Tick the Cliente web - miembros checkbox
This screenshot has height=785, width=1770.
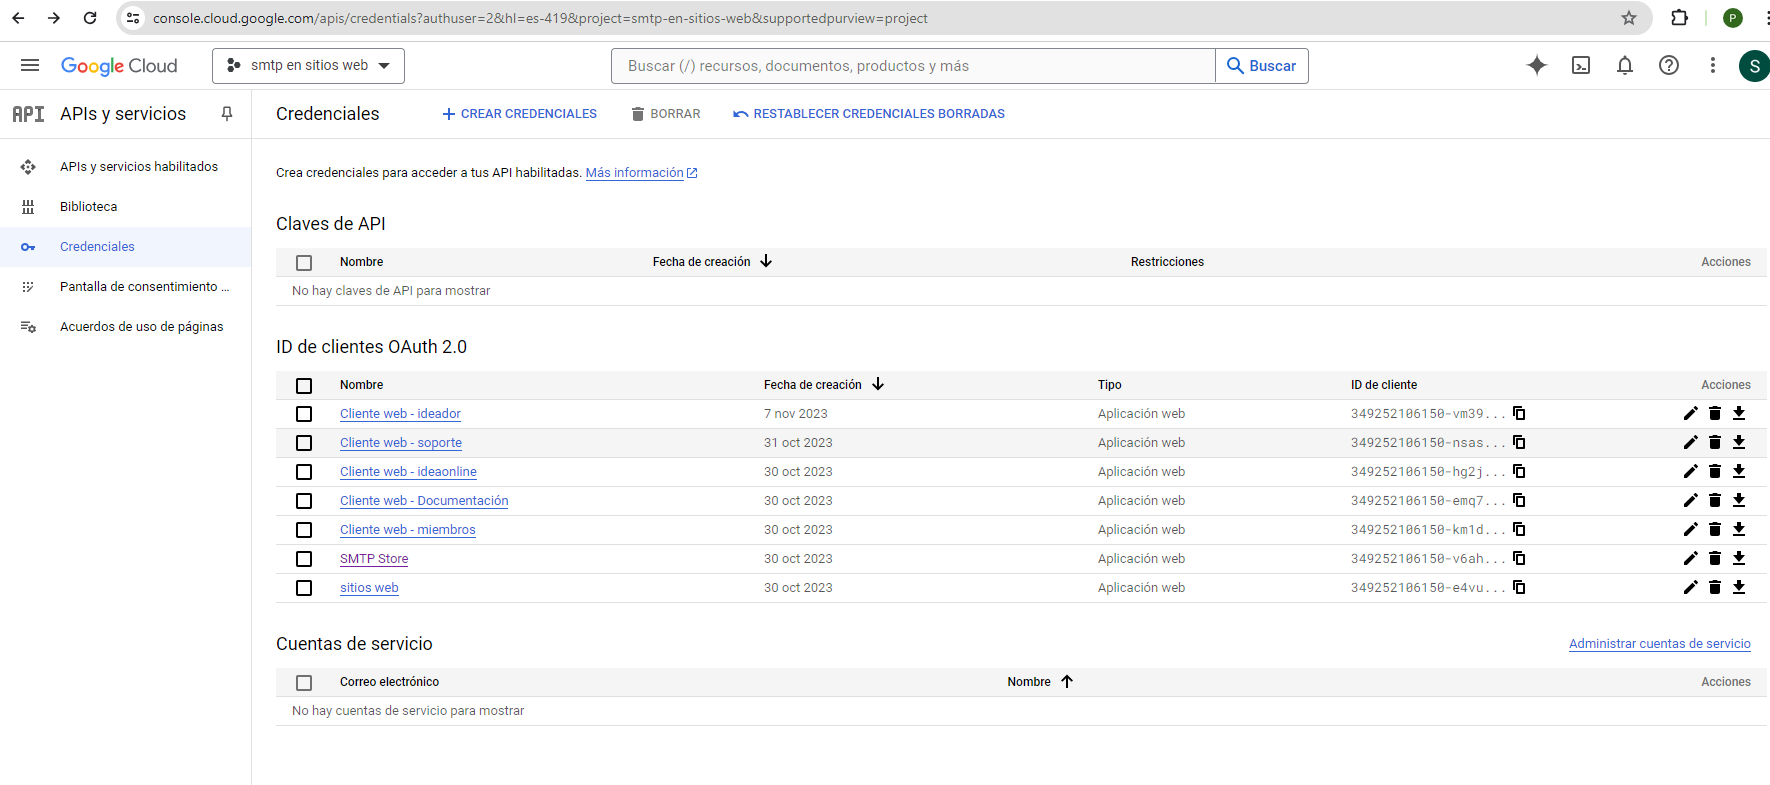pos(304,530)
